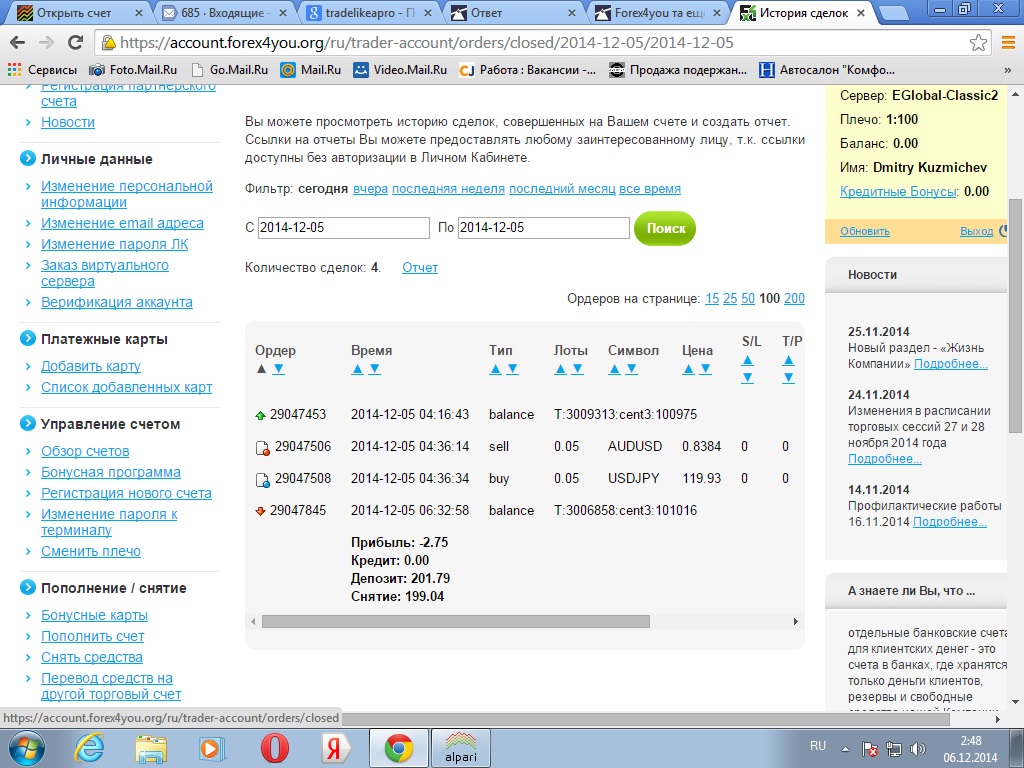Filter deals by вчера
1024x768 pixels.
click(370, 189)
